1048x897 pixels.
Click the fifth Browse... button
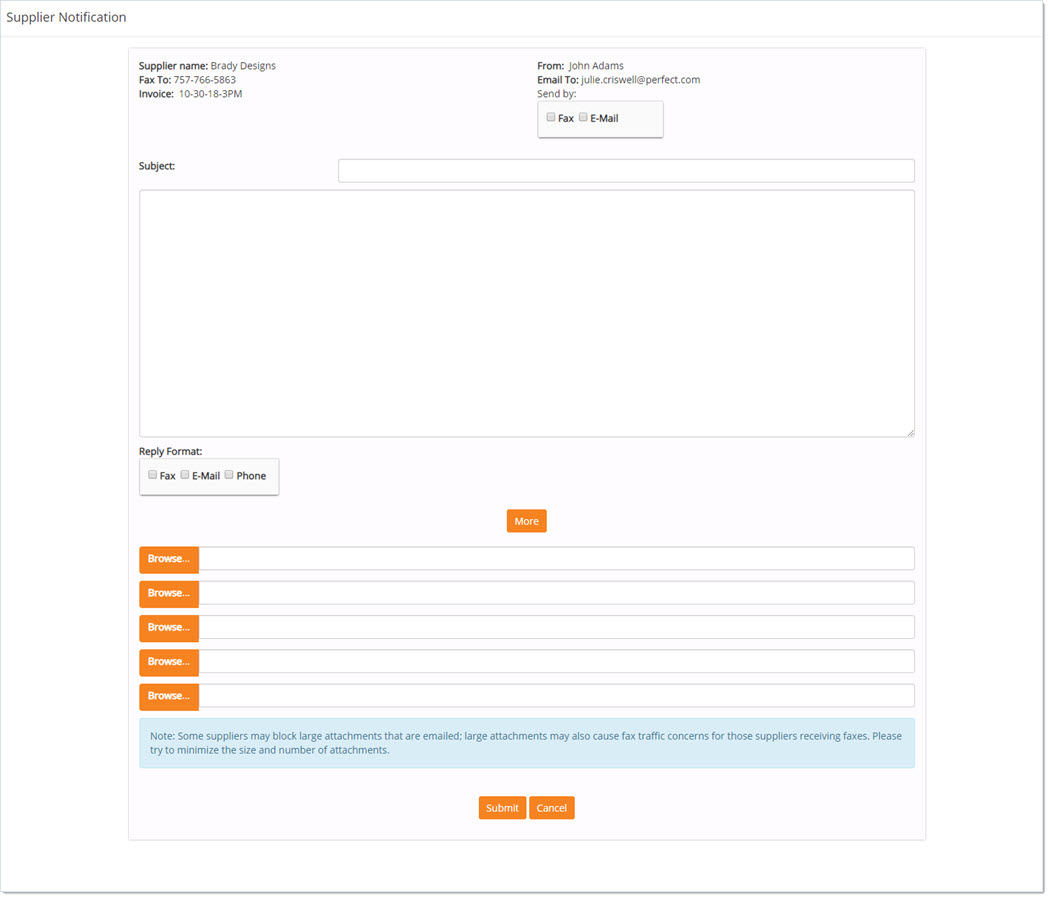(x=169, y=696)
